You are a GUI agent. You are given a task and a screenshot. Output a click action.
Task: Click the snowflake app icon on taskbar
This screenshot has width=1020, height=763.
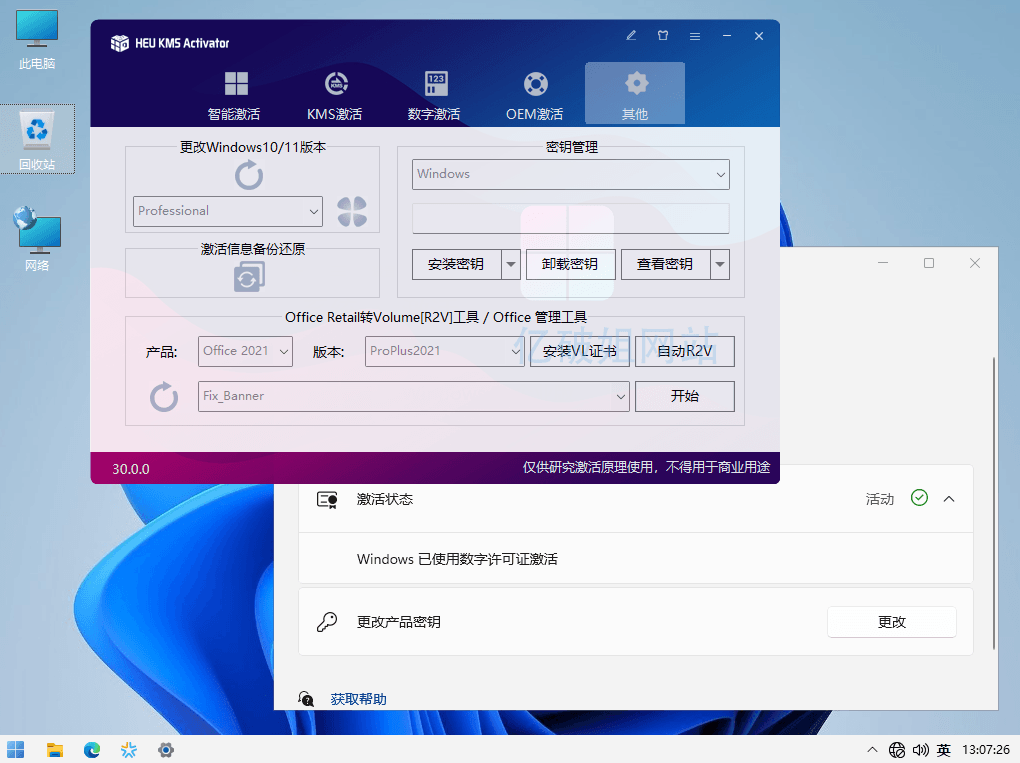tap(129, 749)
